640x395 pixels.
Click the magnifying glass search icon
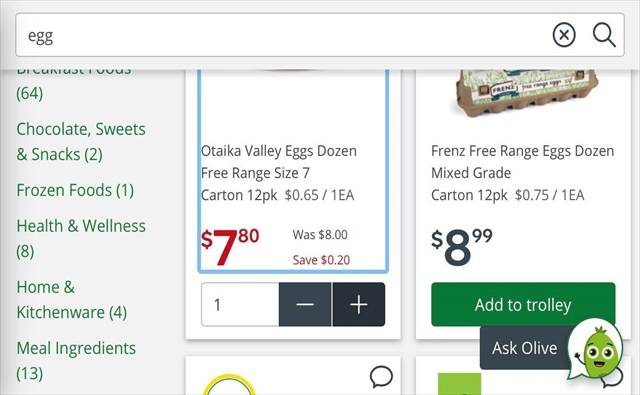click(604, 35)
